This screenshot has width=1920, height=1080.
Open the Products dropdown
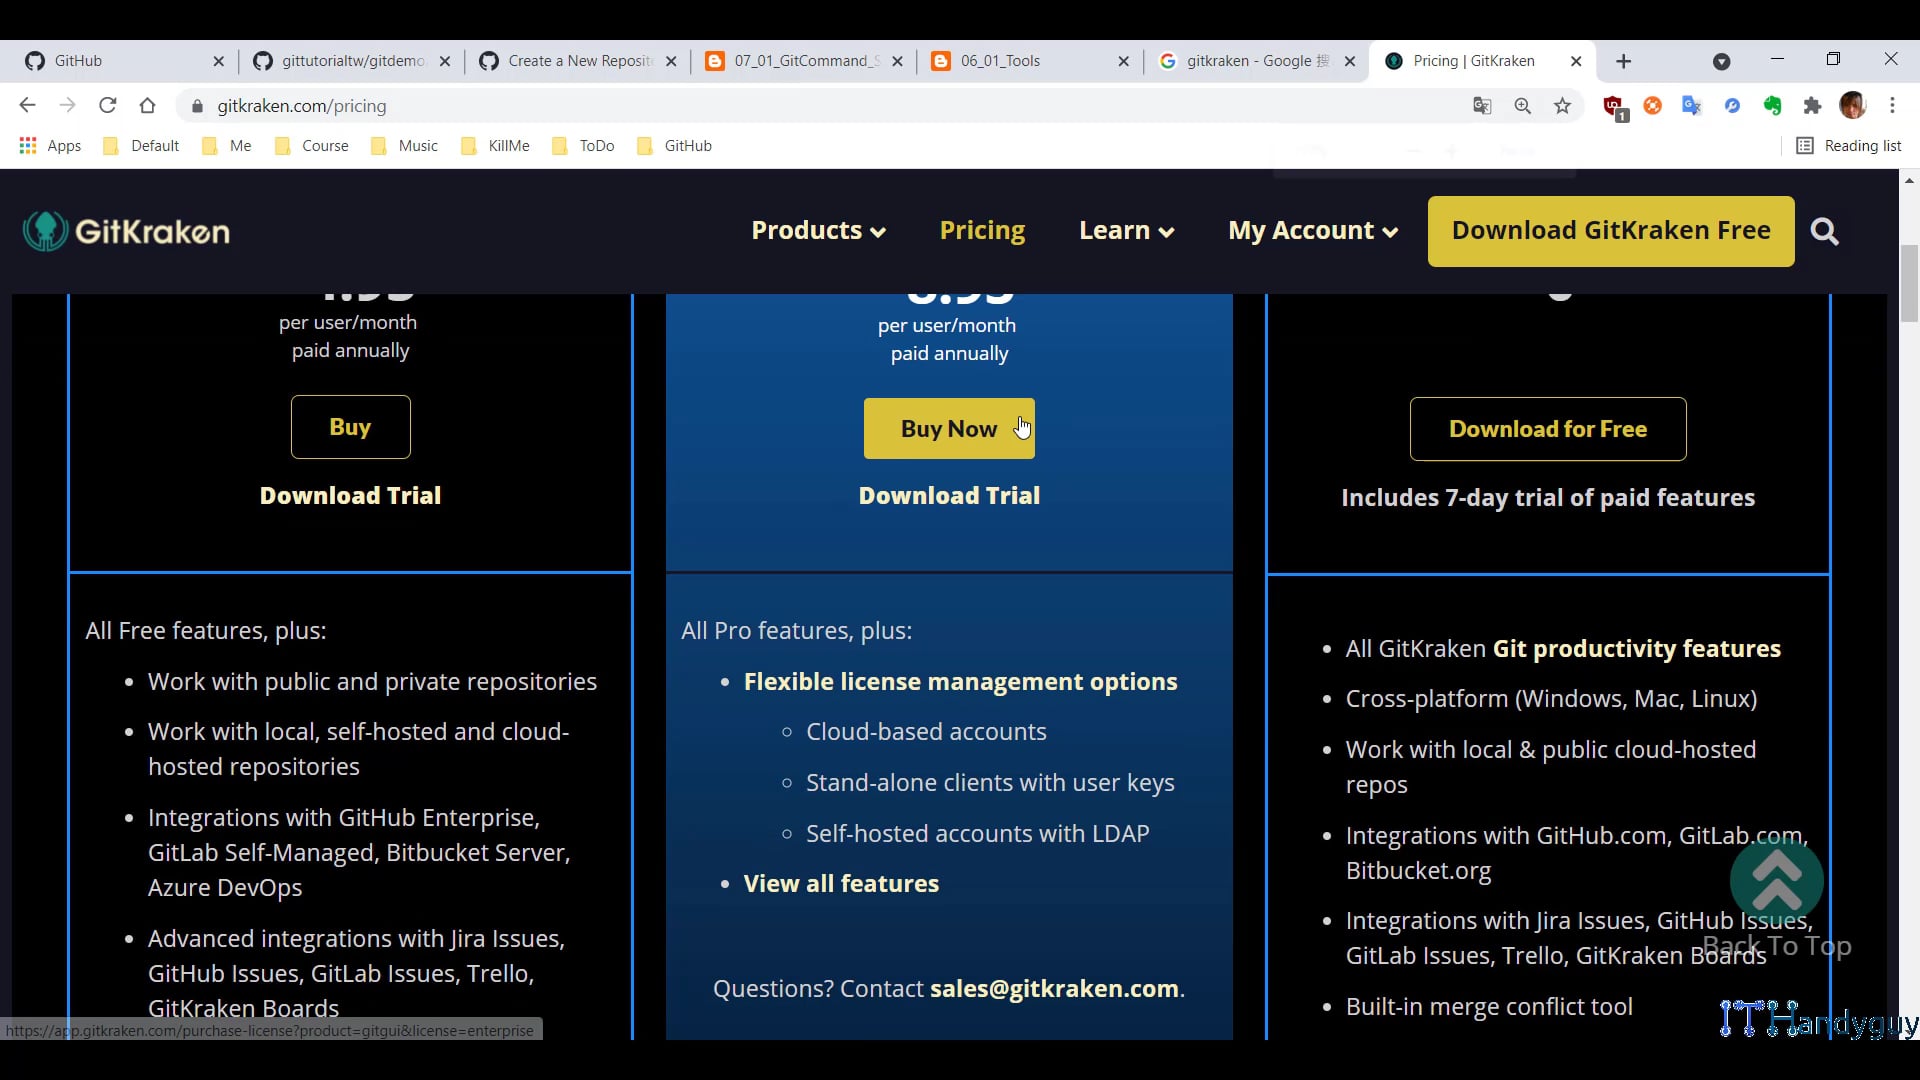[x=817, y=231]
